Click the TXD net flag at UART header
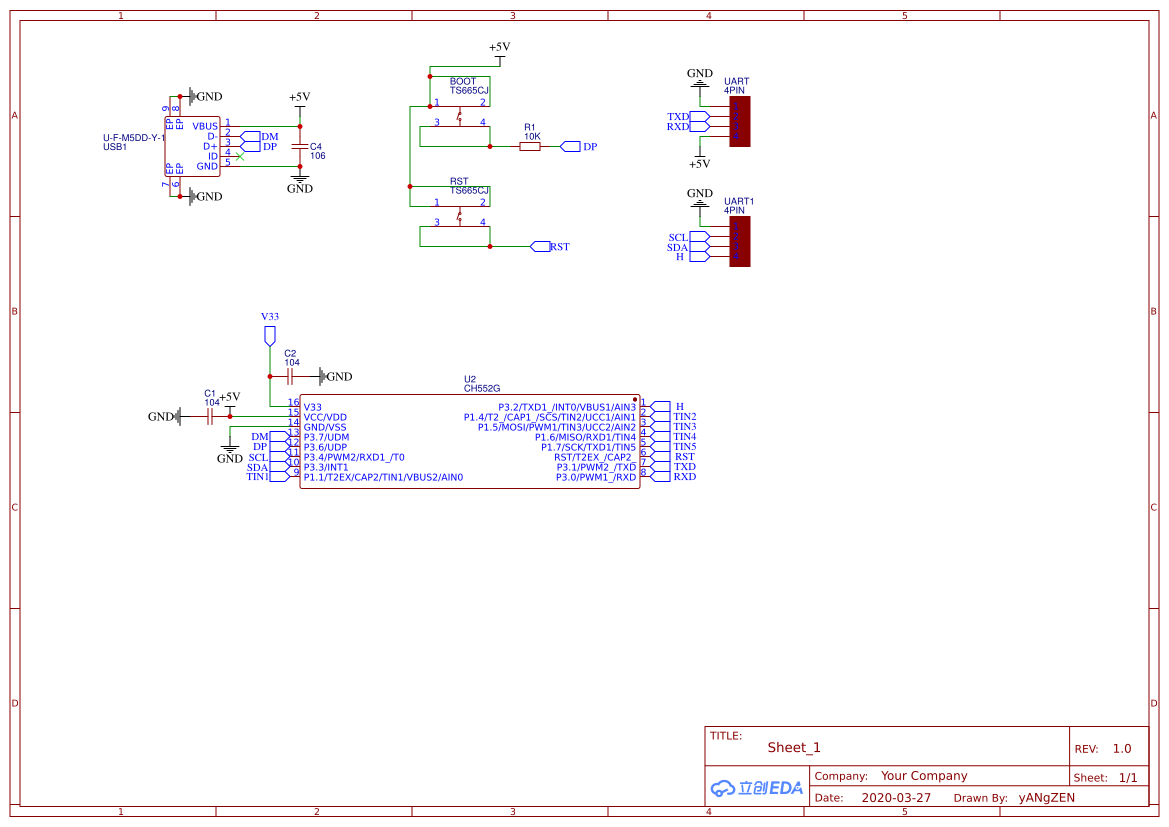The image size is (1169, 827). (700, 116)
